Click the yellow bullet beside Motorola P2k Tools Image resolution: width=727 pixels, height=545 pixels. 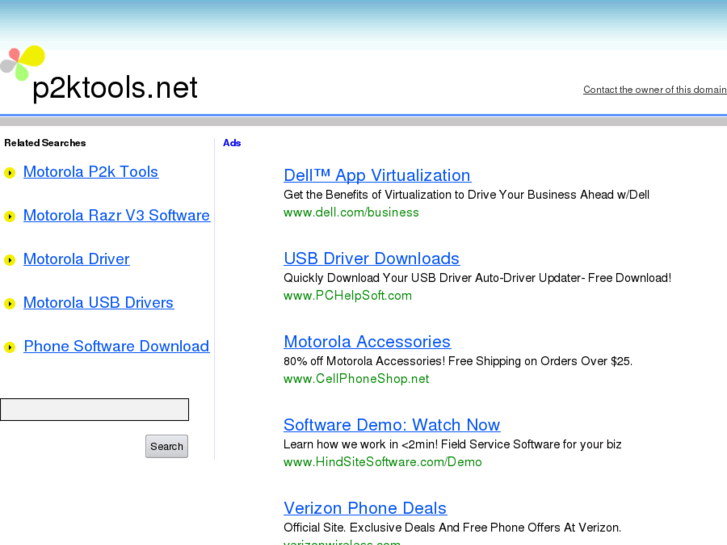10,173
